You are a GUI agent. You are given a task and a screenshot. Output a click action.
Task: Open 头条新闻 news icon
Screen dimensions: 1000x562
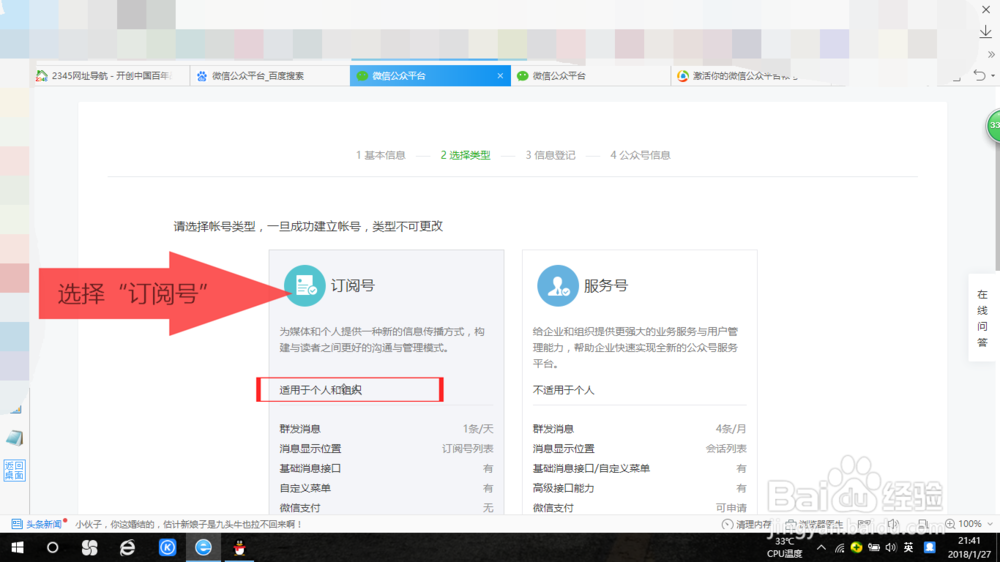(x=17, y=524)
